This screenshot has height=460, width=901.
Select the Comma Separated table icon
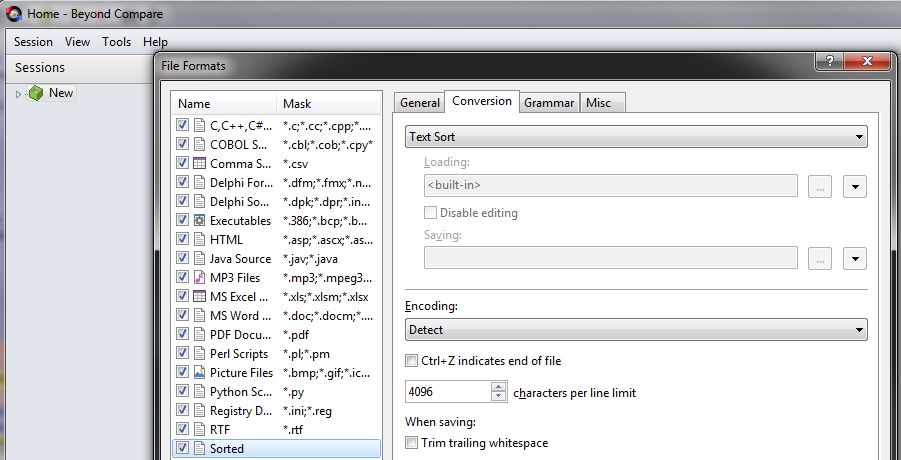(x=200, y=163)
